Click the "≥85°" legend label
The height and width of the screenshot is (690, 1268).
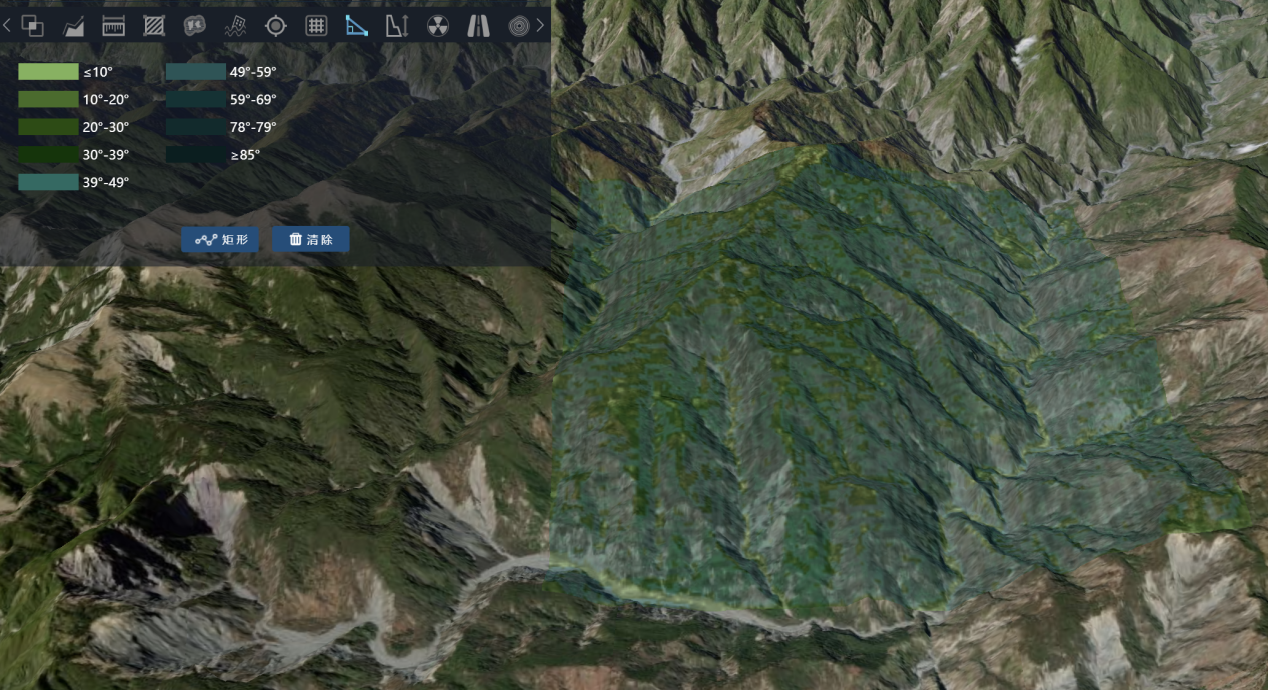pyautogui.click(x=245, y=155)
